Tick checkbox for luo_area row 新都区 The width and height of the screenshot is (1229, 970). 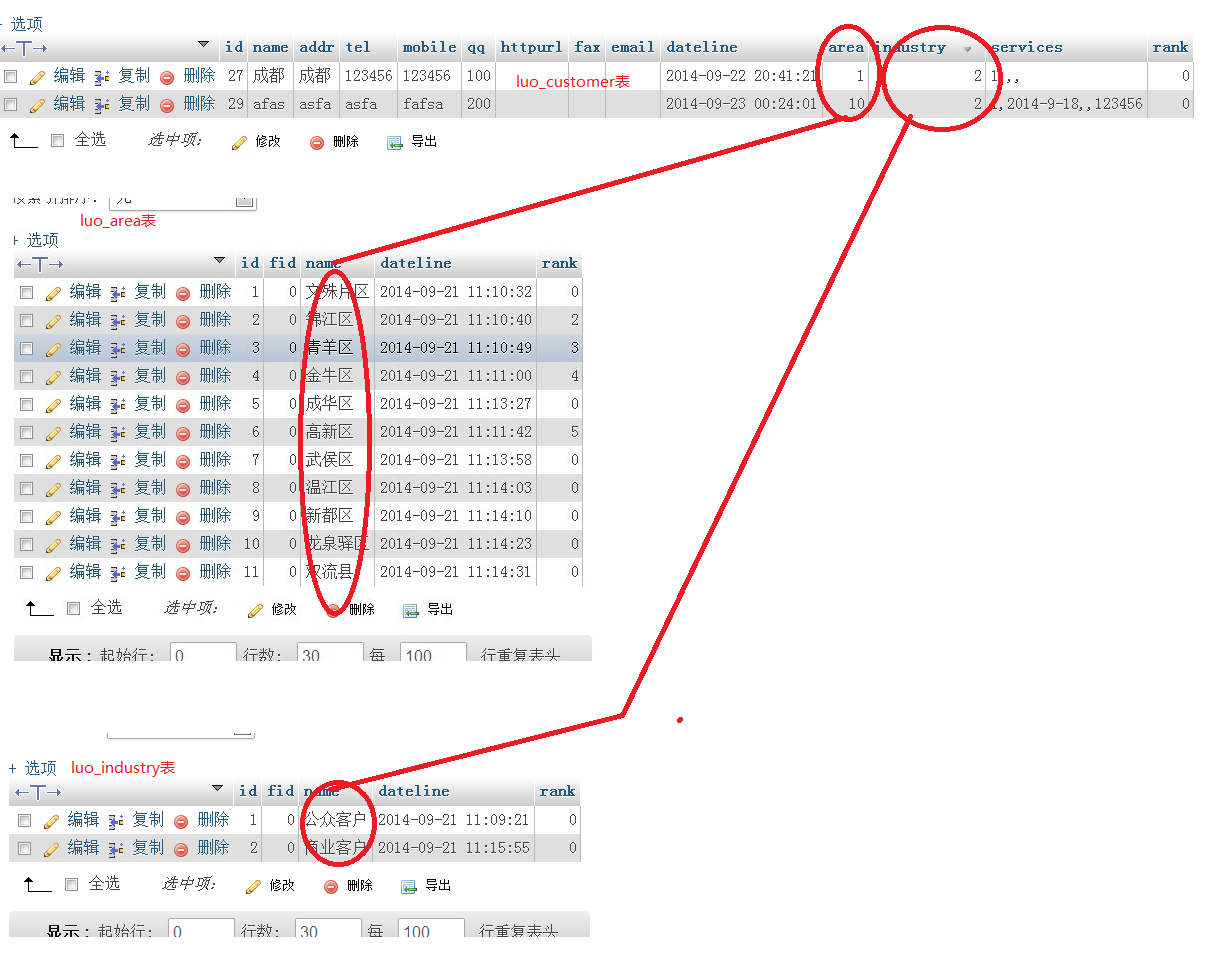click(x=26, y=517)
